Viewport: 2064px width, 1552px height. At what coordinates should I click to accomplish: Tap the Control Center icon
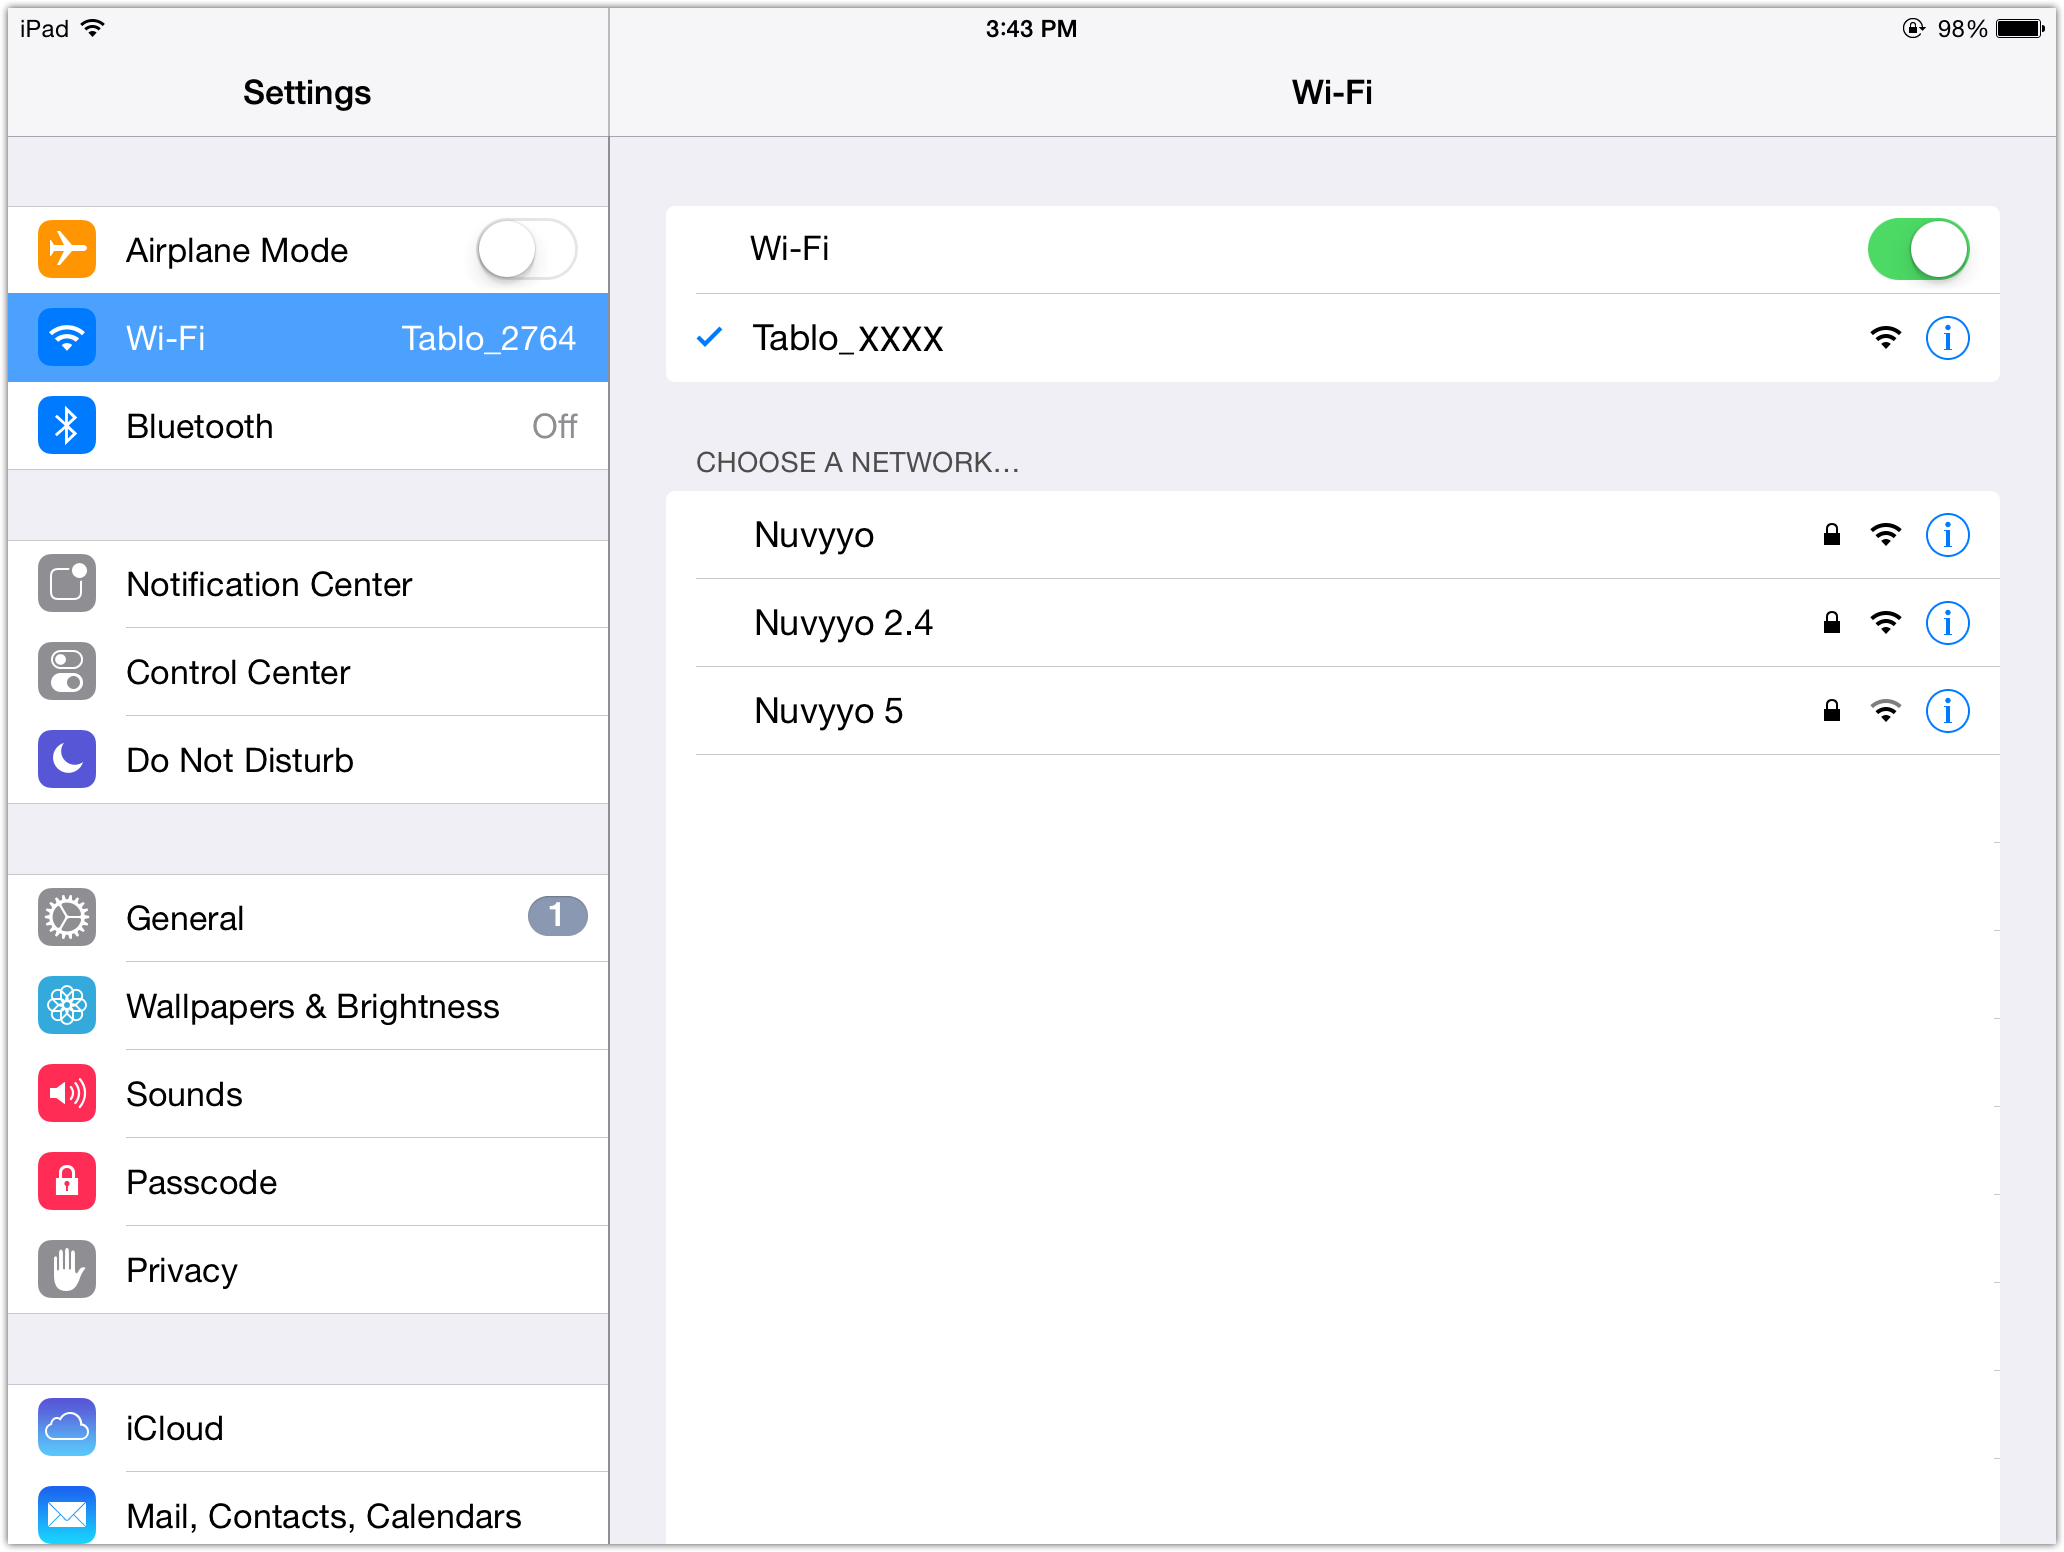coord(67,672)
